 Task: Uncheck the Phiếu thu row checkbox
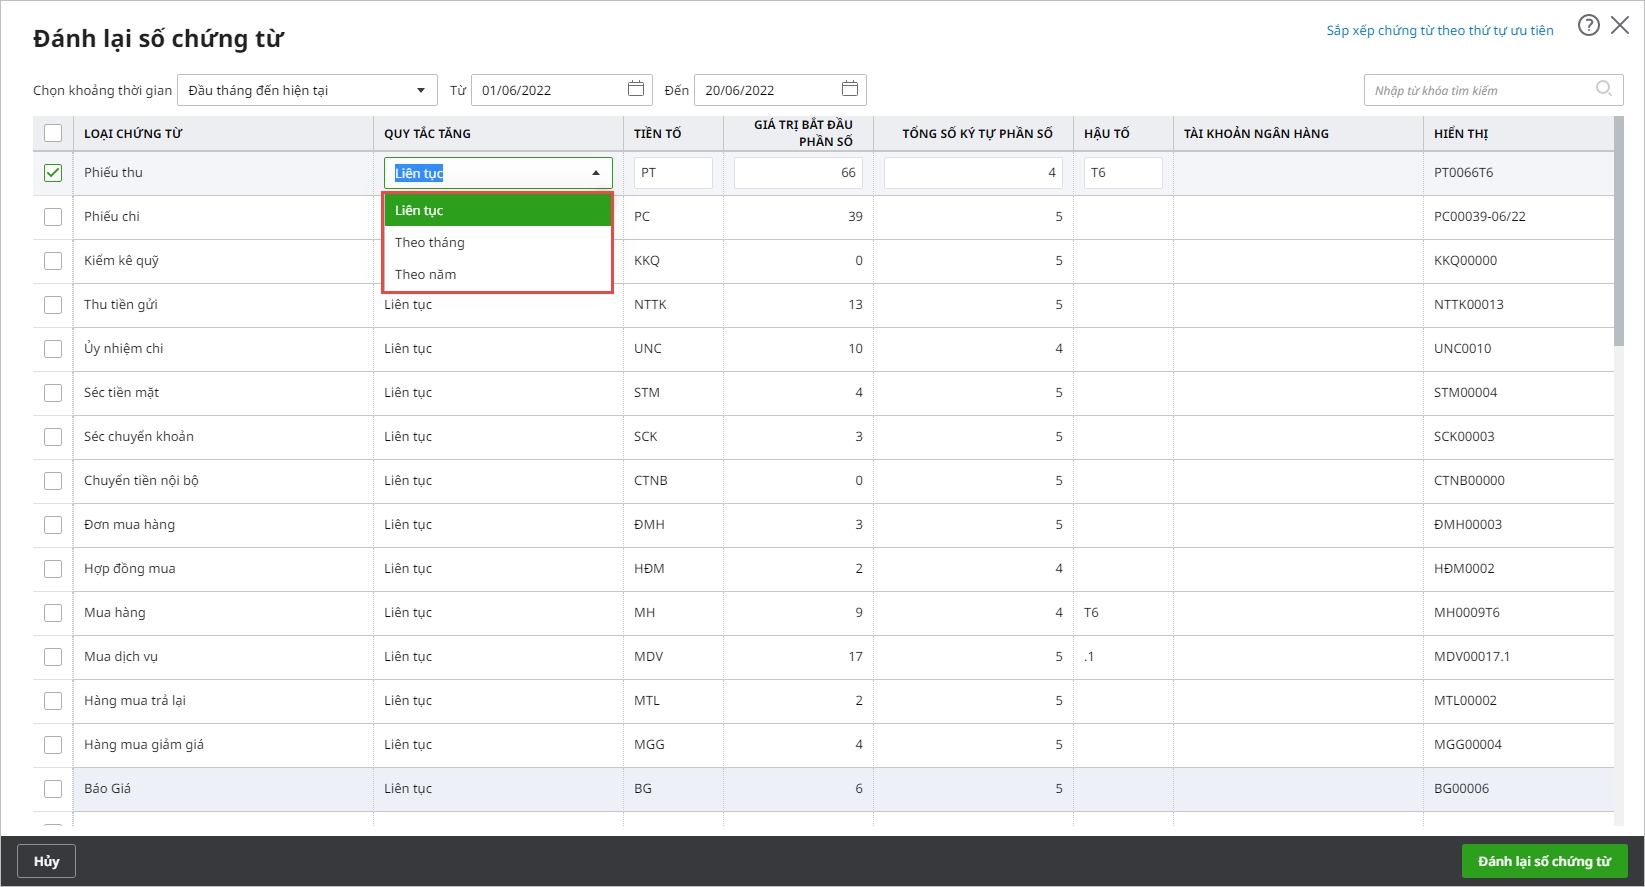[x=53, y=173]
